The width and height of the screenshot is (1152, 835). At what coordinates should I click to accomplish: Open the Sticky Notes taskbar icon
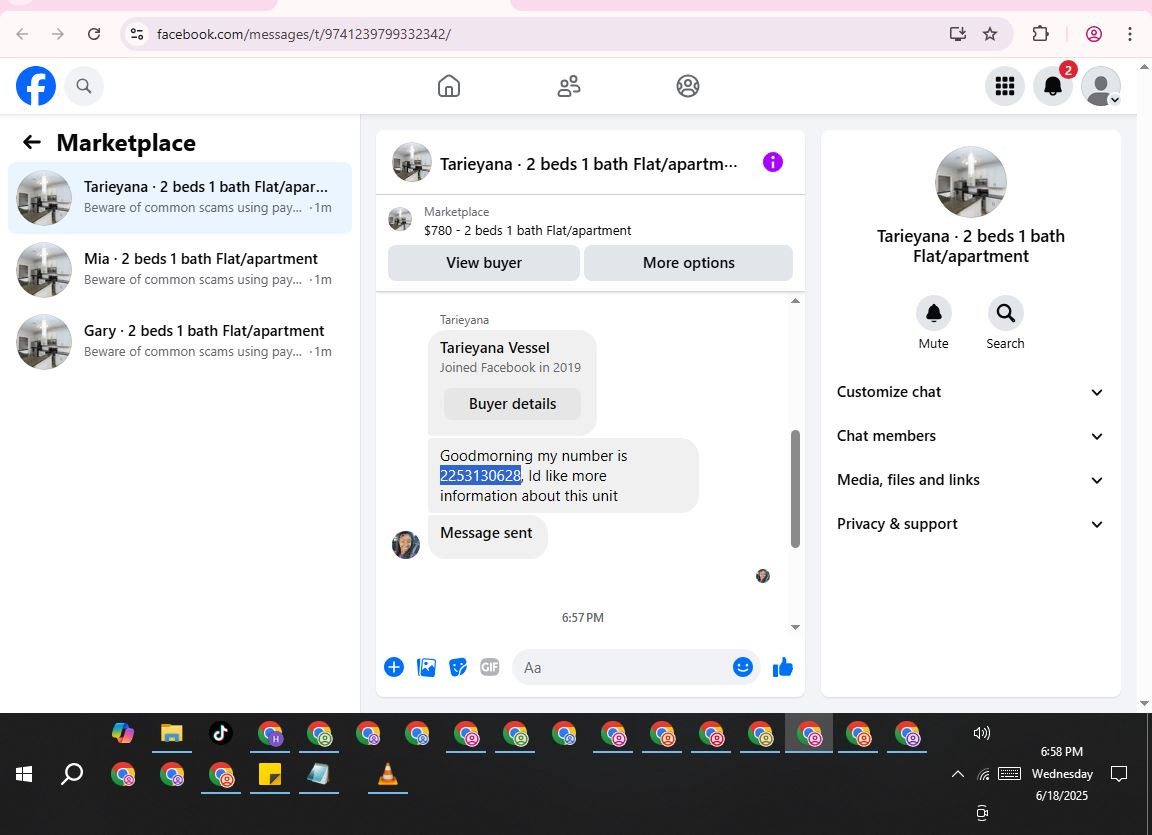[x=270, y=774]
